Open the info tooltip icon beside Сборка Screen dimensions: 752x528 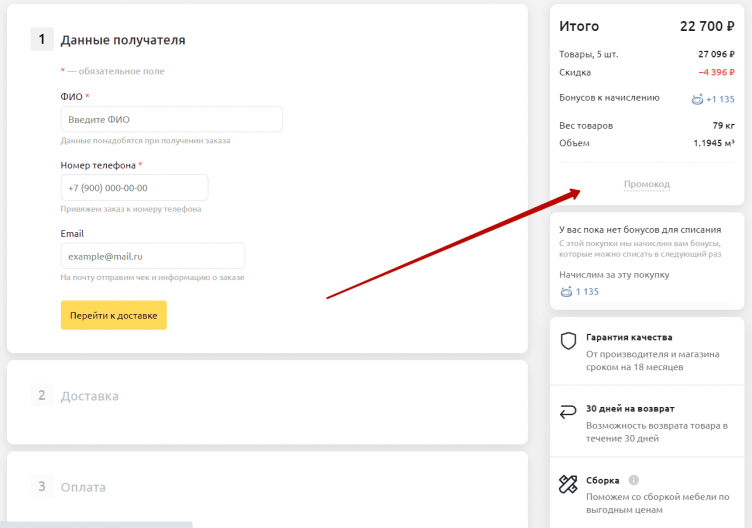coord(634,480)
